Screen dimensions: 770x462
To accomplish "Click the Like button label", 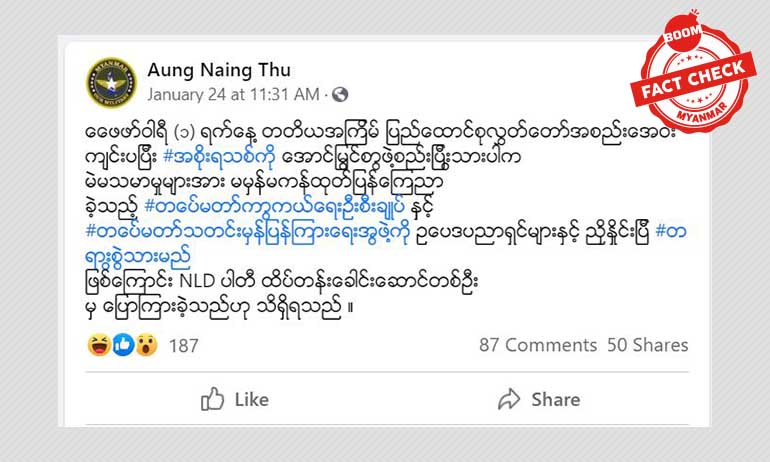I will pos(251,400).
